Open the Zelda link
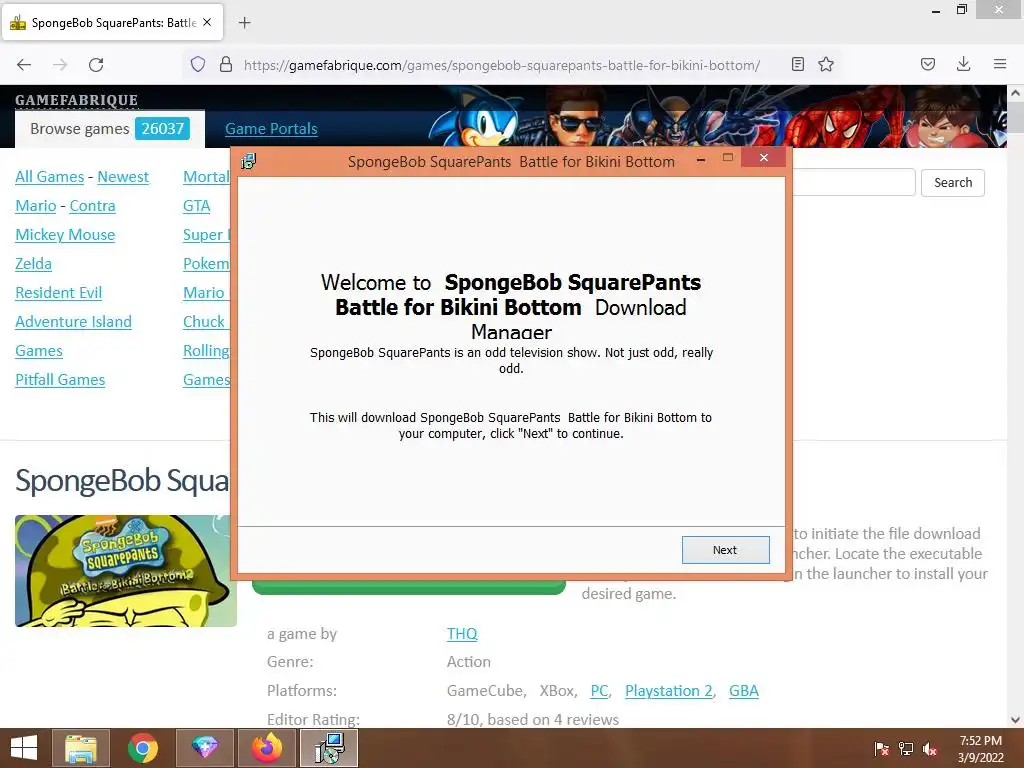Viewport: 1024px width, 768px height. click(x=33, y=264)
